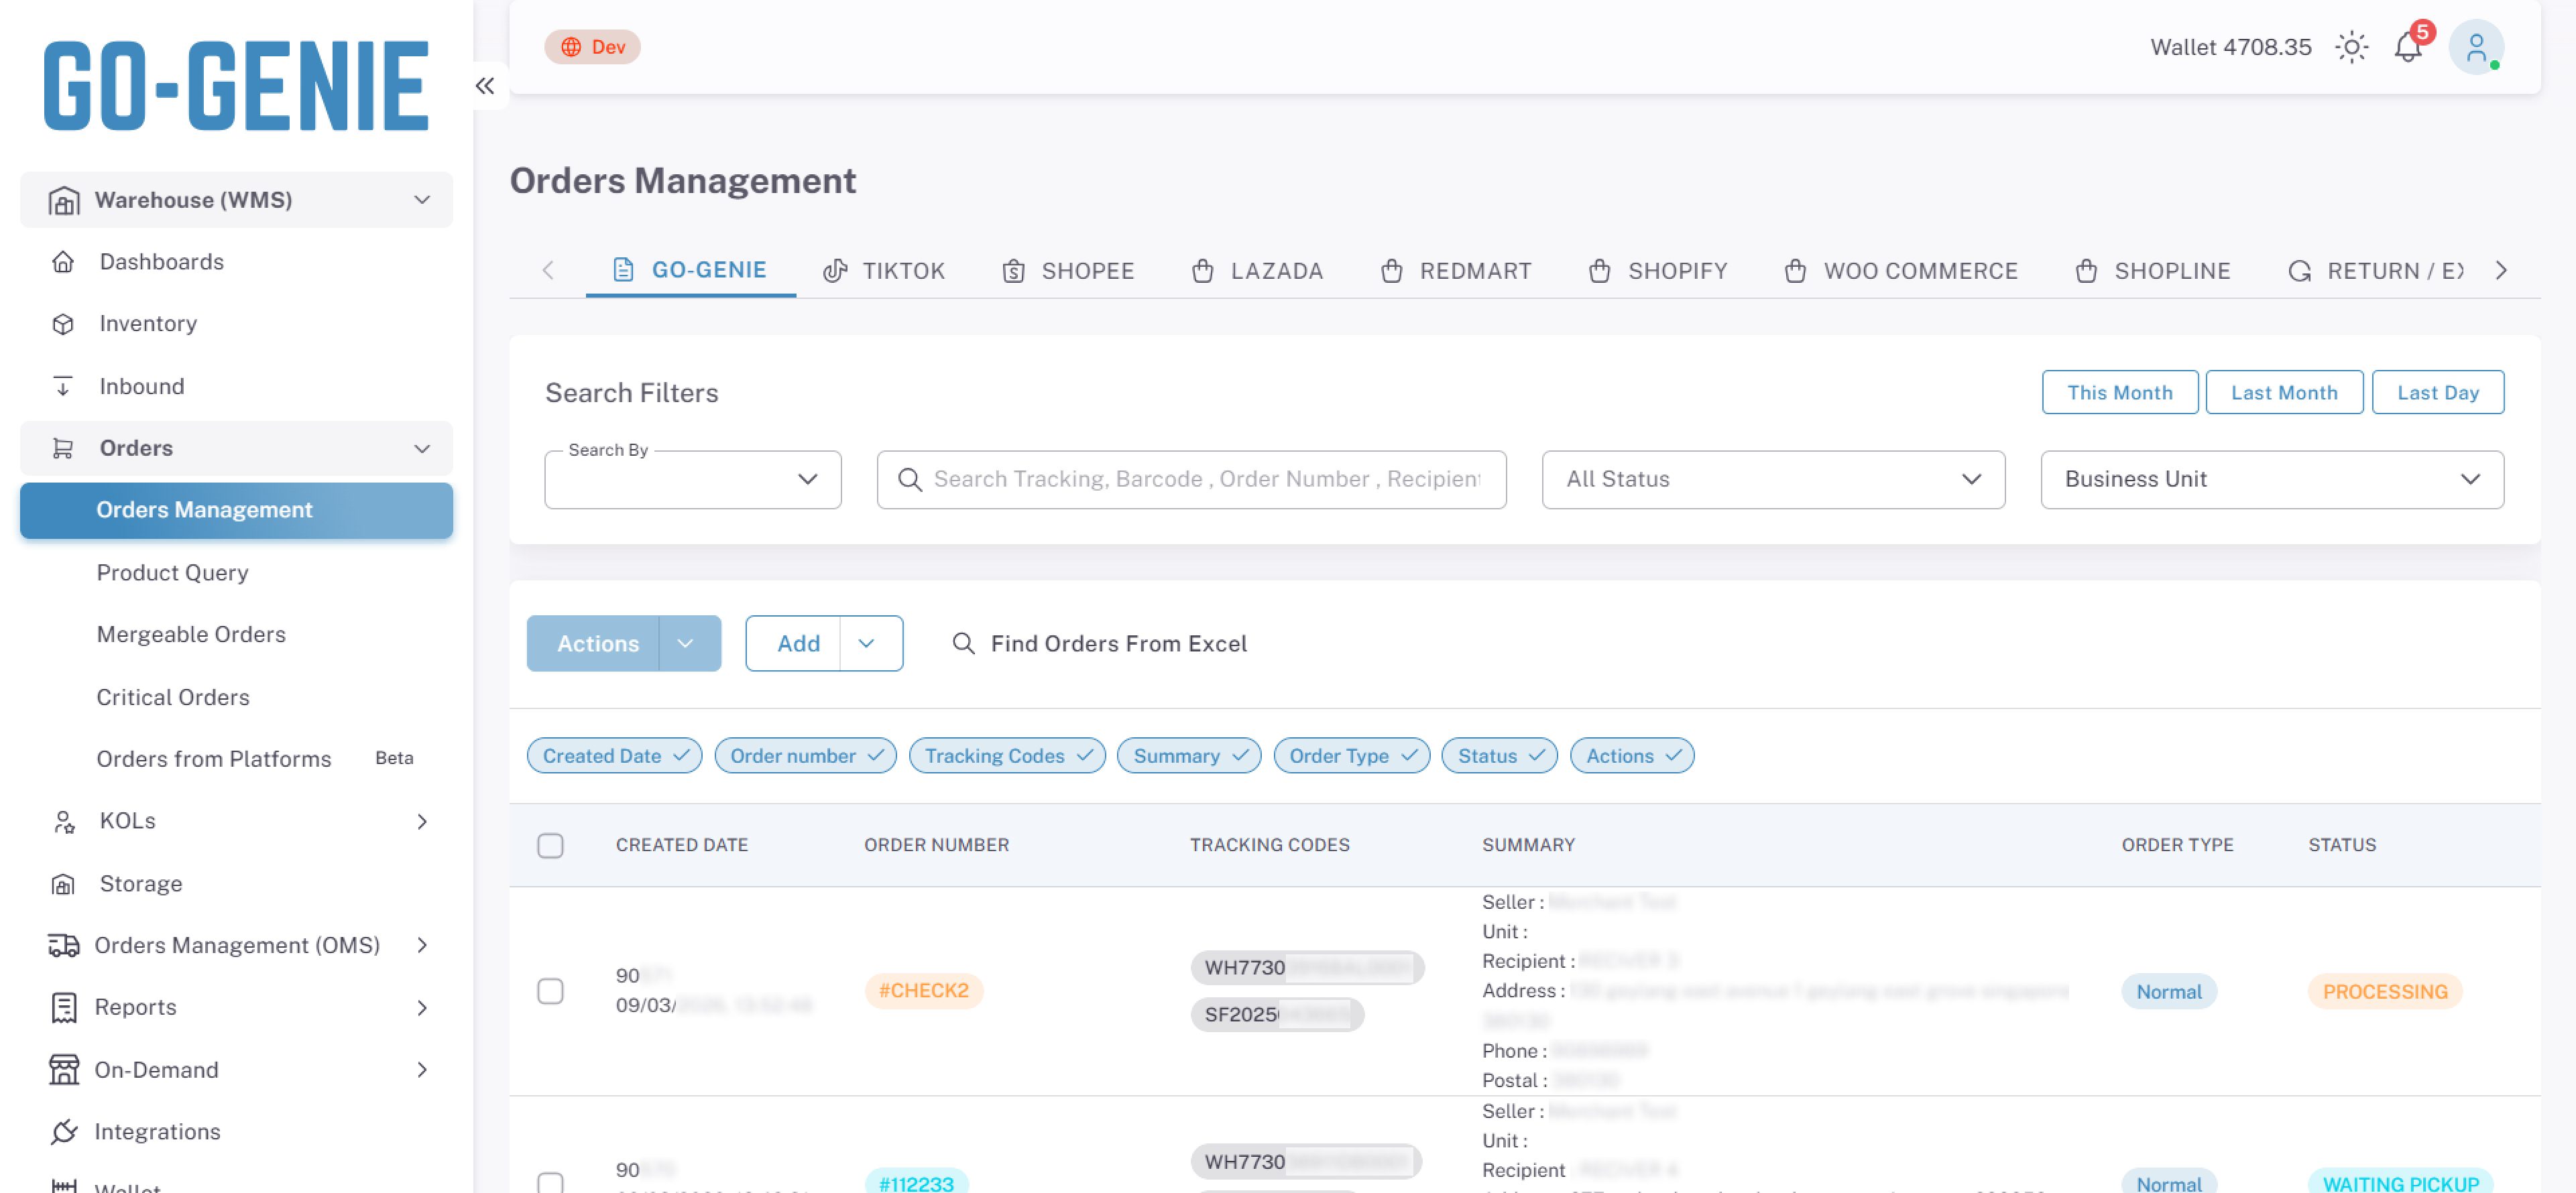This screenshot has width=2576, height=1193.
Task: Switch to the WOO COMMERCE tab
Action: click(1900, 271)
